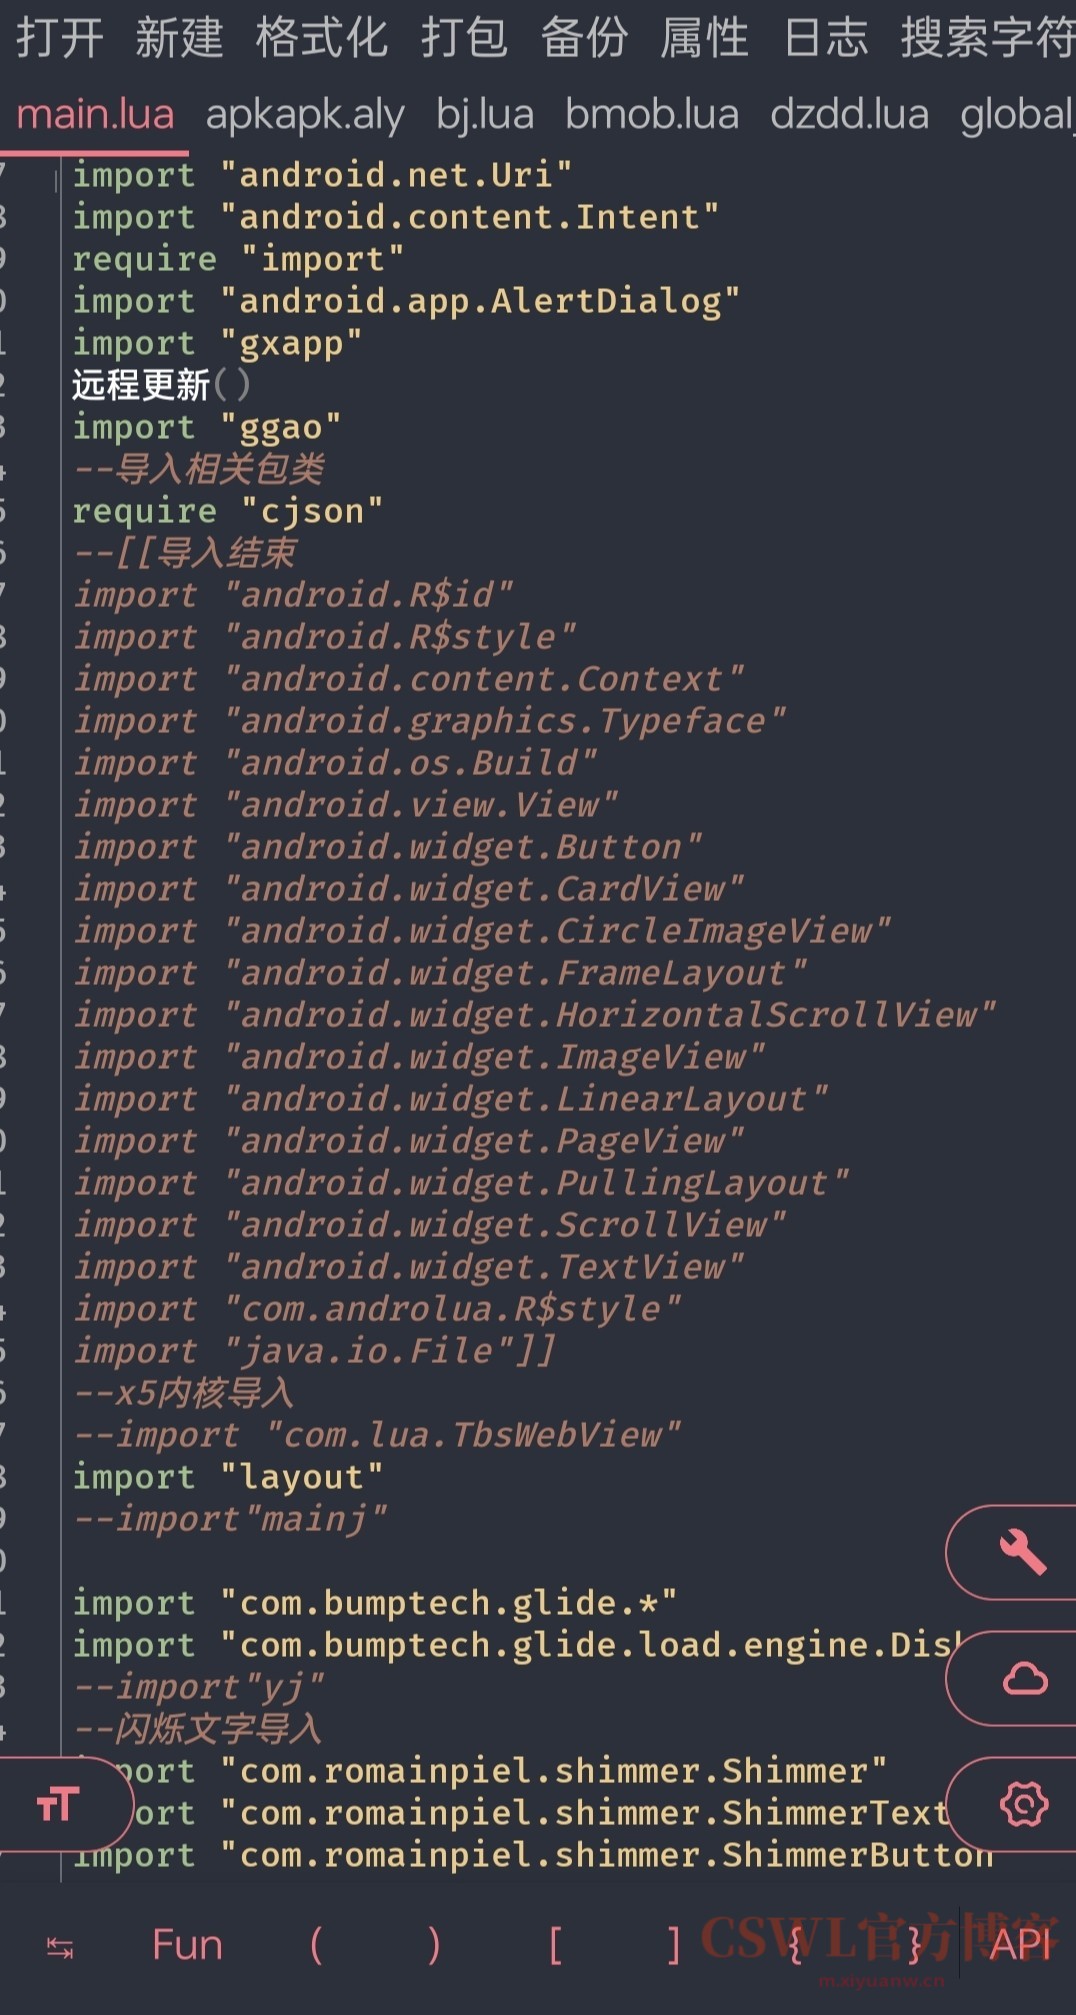Tap the tab indent arrows icon

click(60, 1946)
